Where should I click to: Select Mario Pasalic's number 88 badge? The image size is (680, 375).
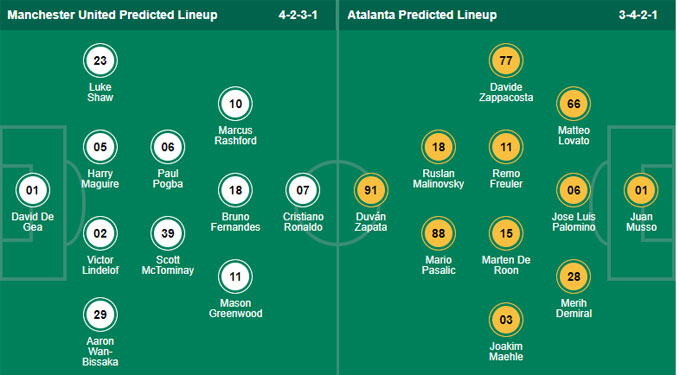tap(438, 234)
